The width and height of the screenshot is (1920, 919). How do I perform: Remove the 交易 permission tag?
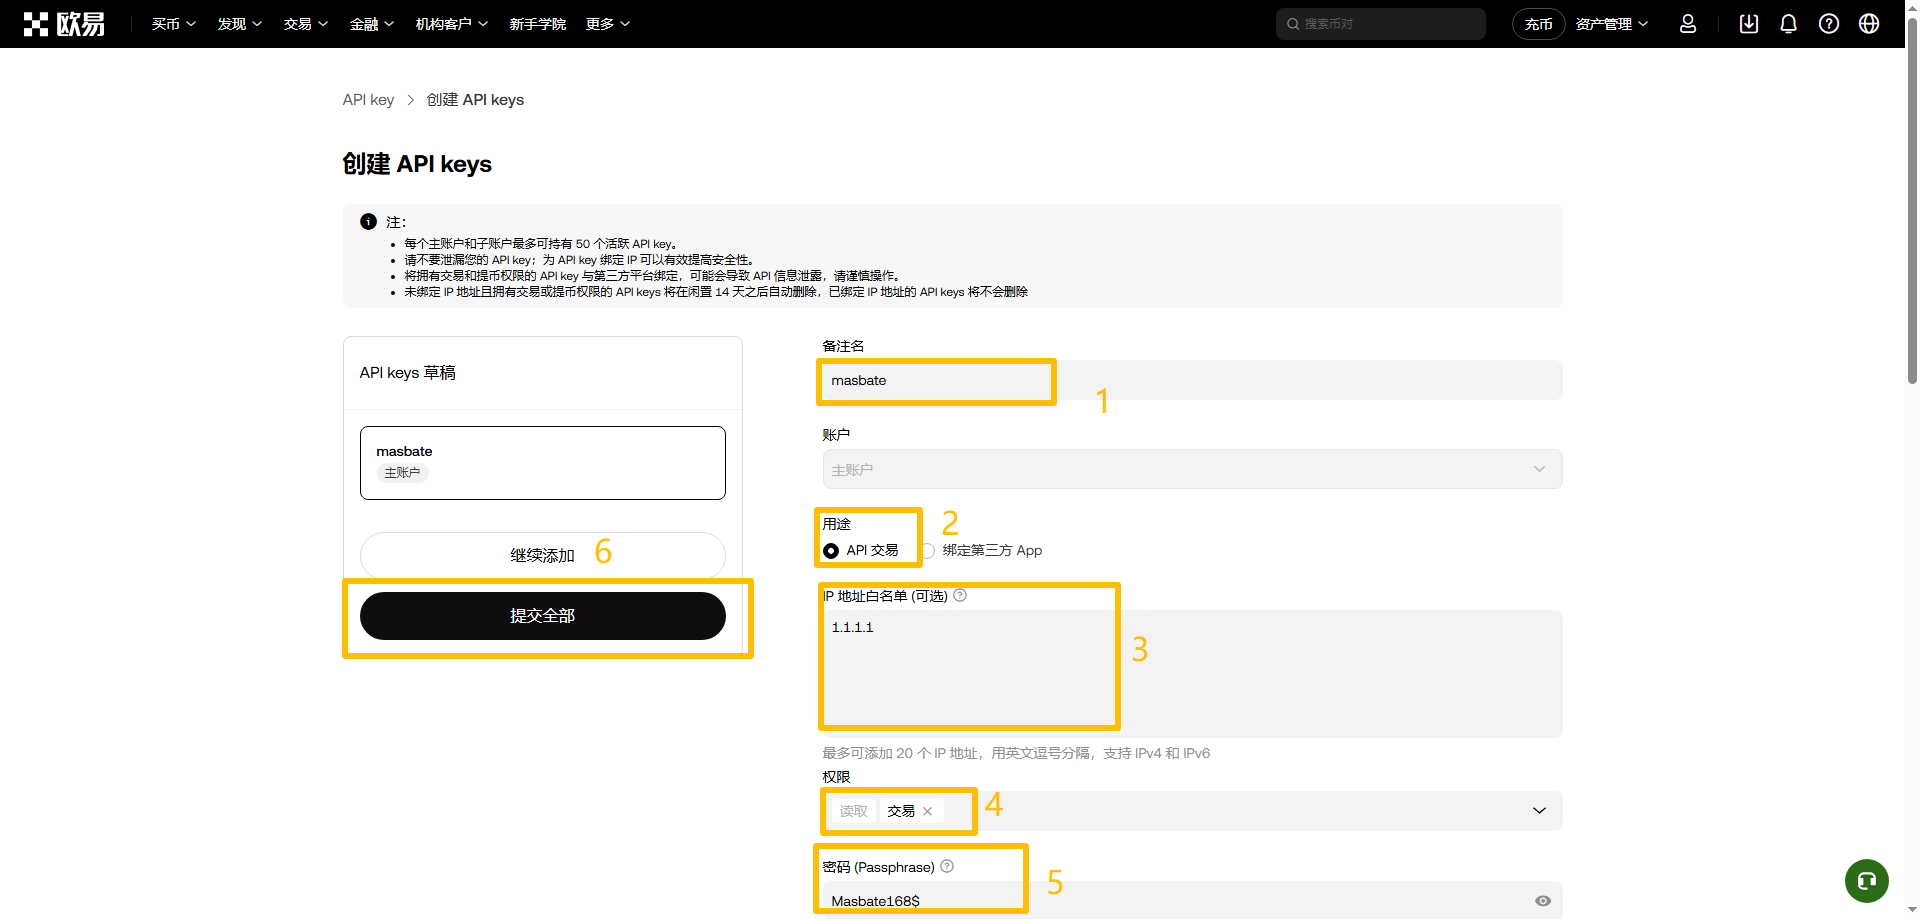[x=928, y=811]
